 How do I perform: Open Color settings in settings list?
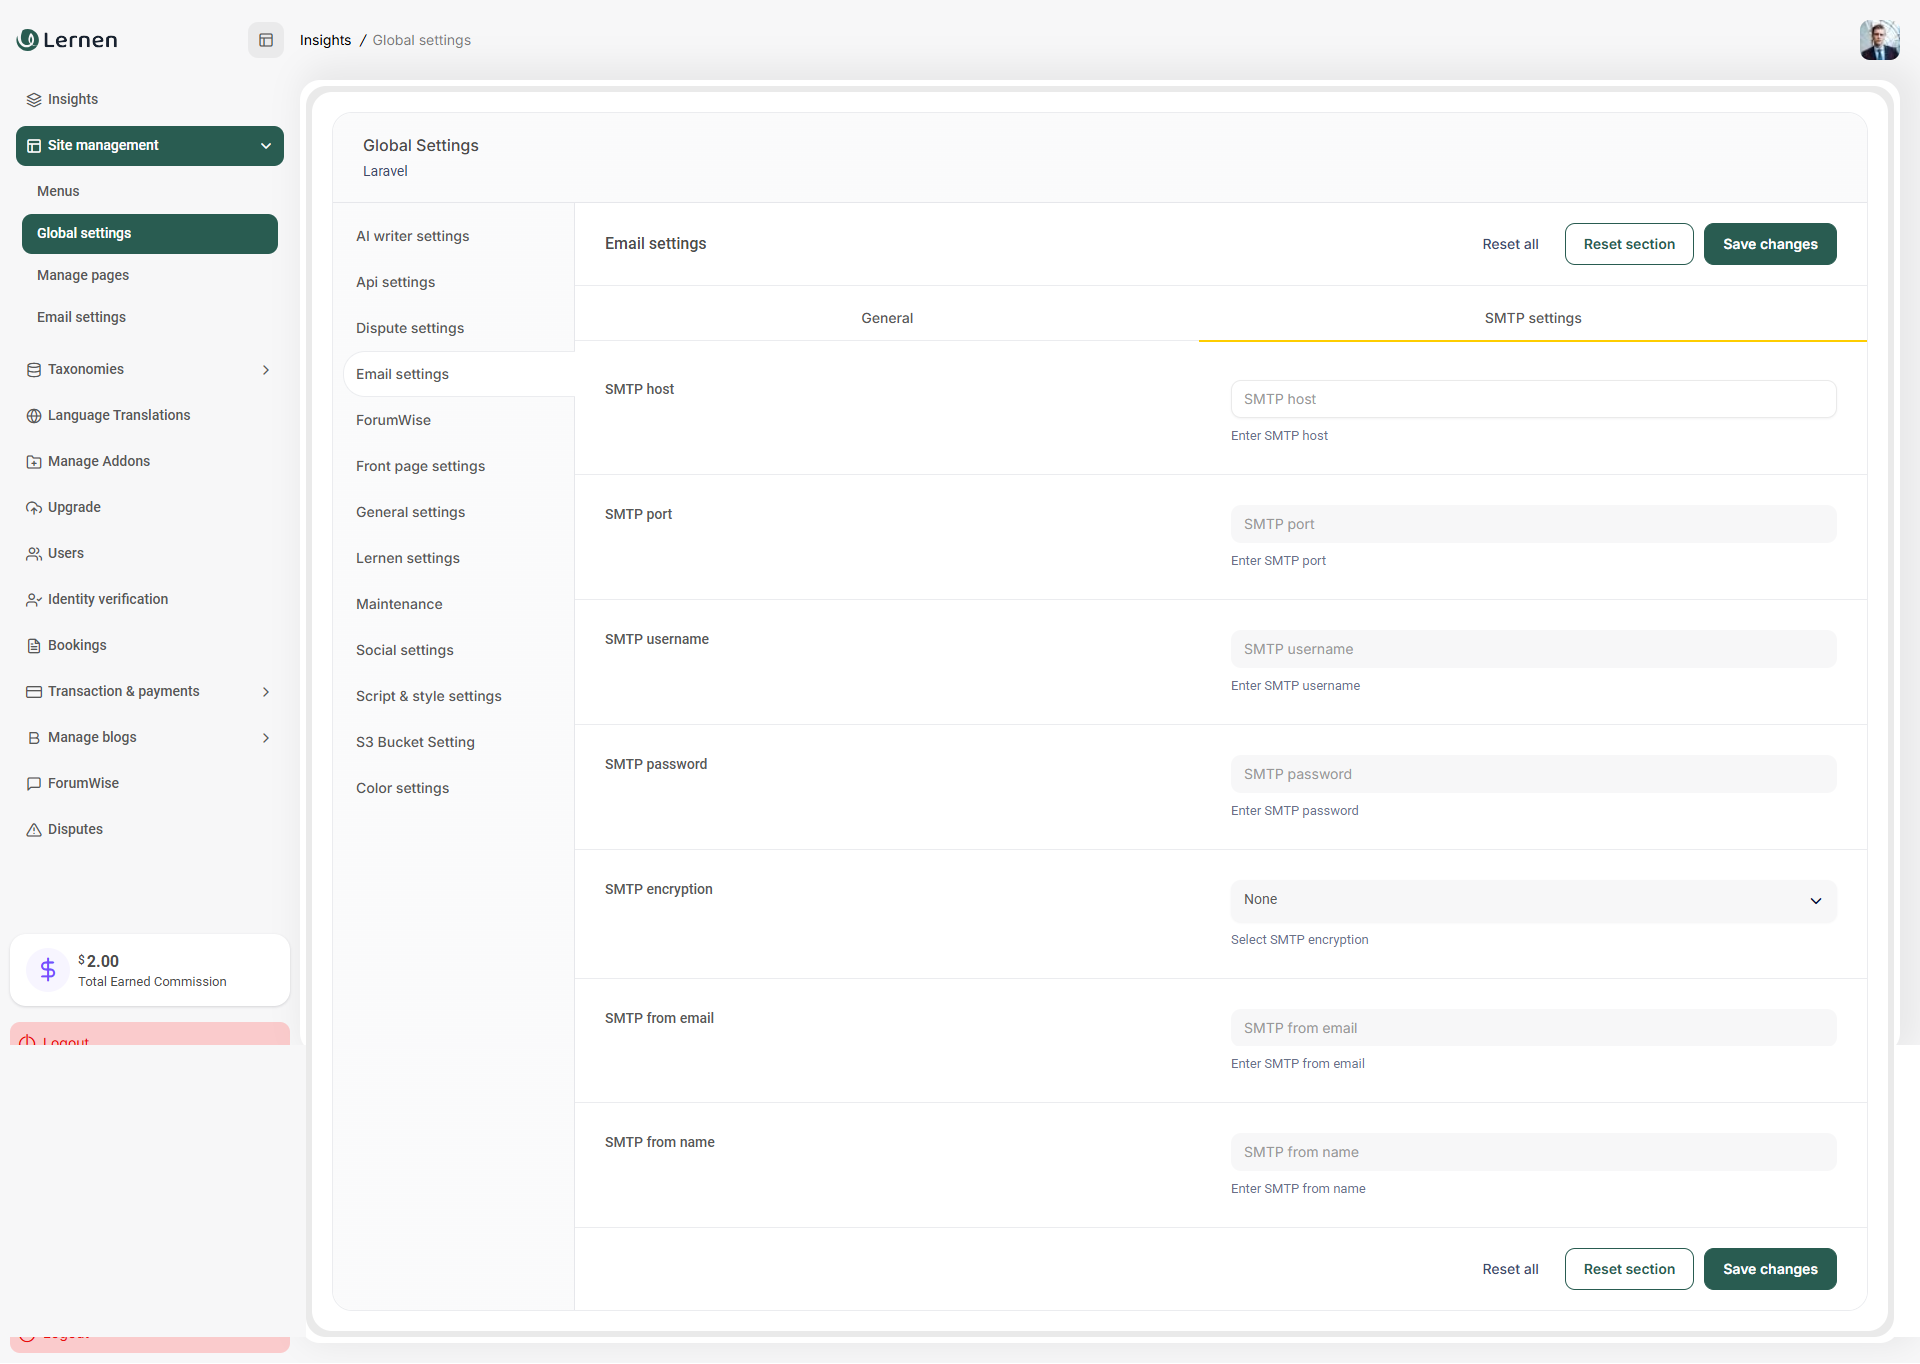point(402,788)
